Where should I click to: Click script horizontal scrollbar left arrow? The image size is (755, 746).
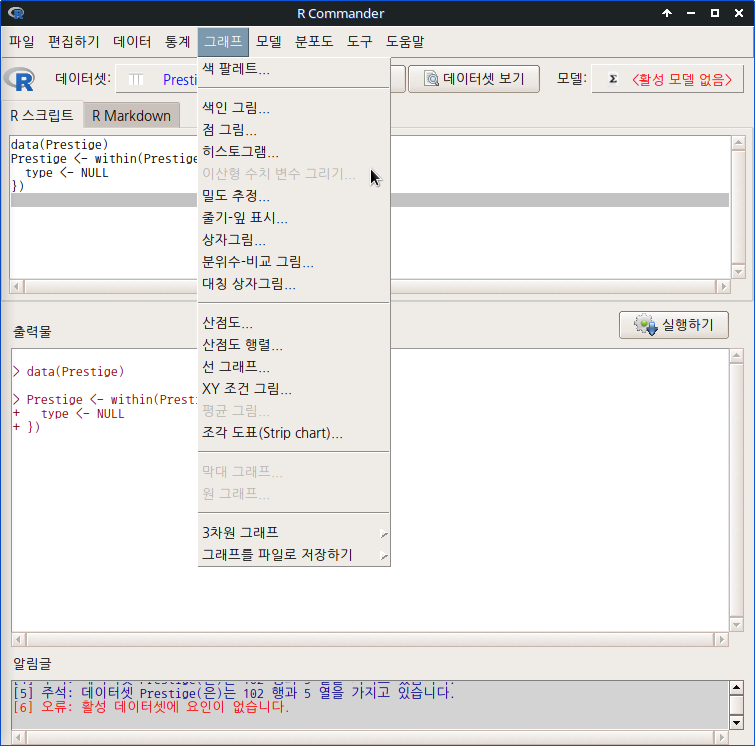click(x=17, y=287)
